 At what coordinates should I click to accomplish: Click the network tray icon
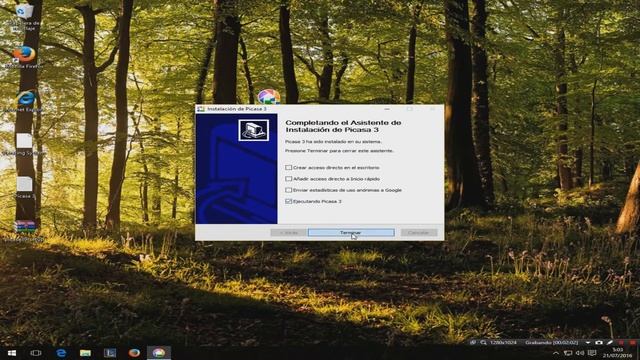click(x=568, y=353)
